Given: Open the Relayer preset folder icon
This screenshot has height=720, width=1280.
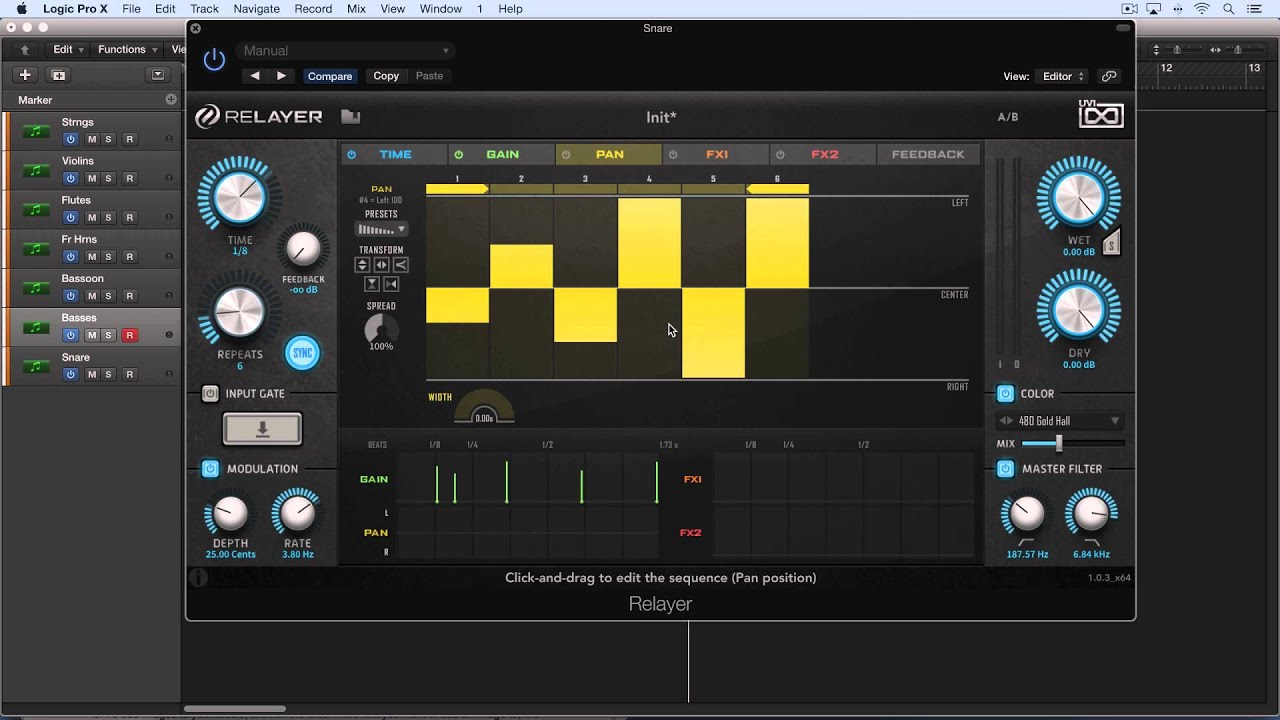Looking at the screenshot, I should point(350,117).
